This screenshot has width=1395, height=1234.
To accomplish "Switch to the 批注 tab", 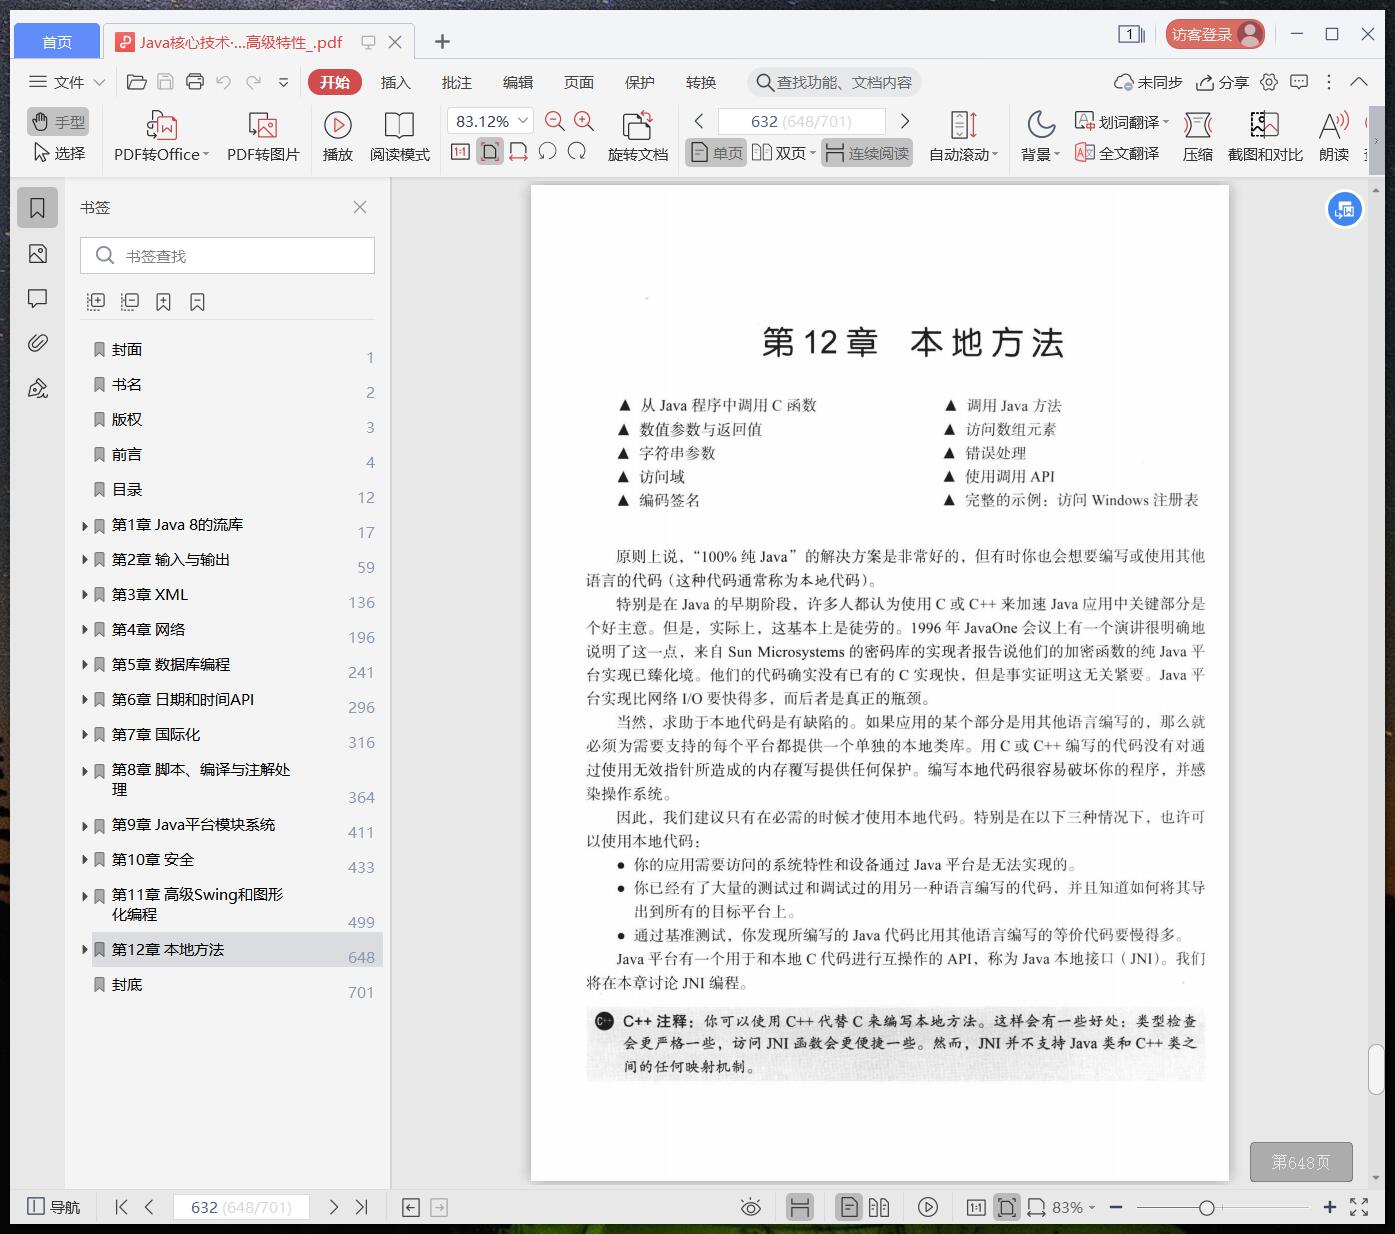I will click(457, 82).
